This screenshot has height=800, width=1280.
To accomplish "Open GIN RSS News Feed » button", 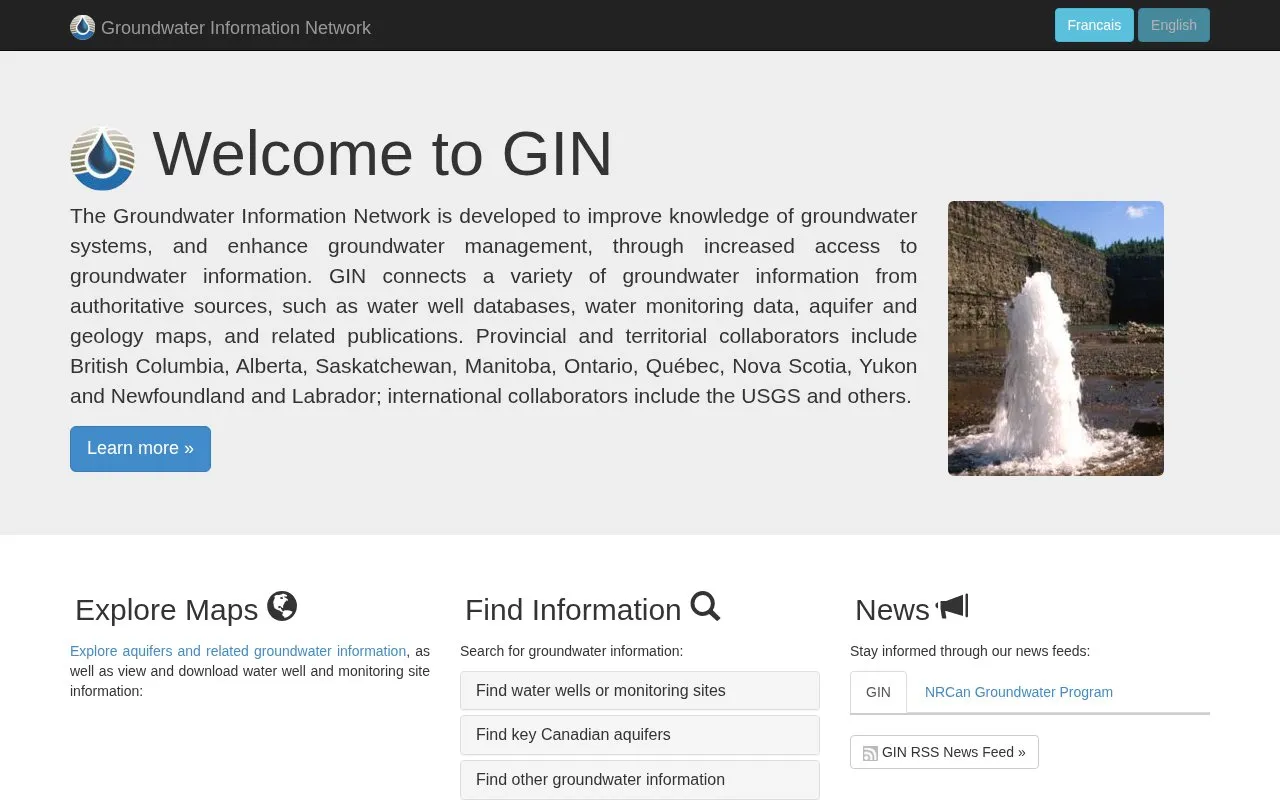I will [x=944, y=752].
